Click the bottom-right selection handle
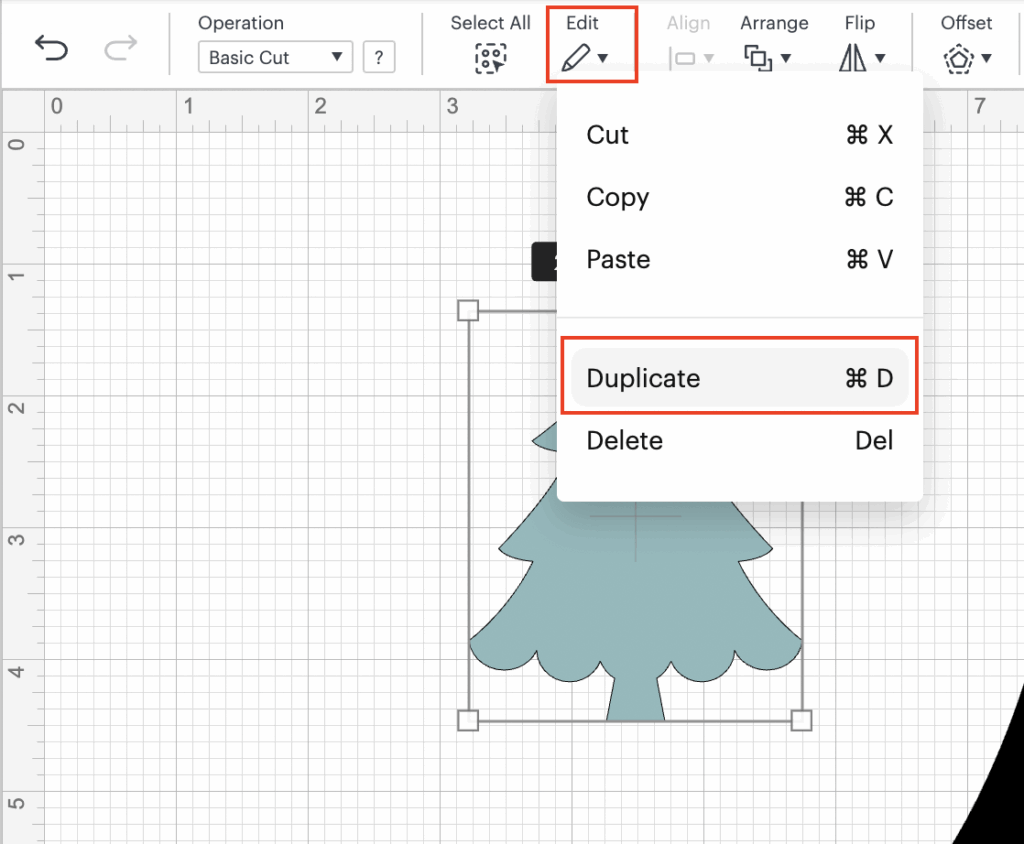Screen dimensions: 1024x844 coord(801,720)
